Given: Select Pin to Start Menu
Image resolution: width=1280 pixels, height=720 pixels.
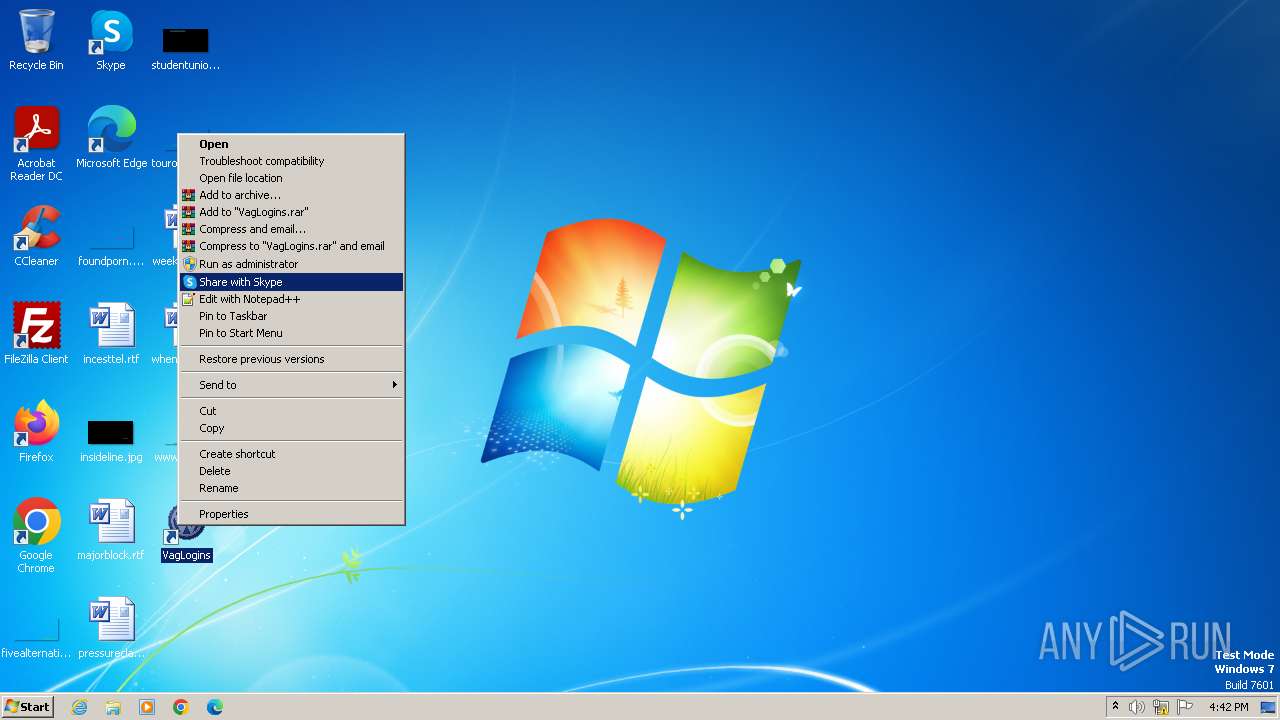Looking at the screenshot, I should [x=291, y=333].
